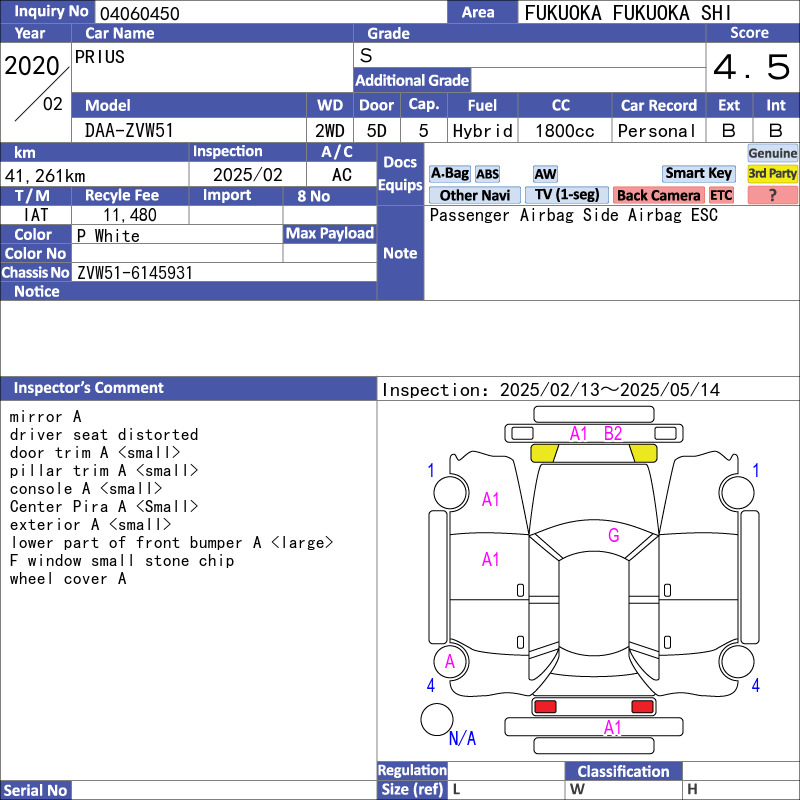This screenshot has height=800, width=800.
Task: Click the Genuine legend label
Action: pyautogui.click(x=772, y=153)
